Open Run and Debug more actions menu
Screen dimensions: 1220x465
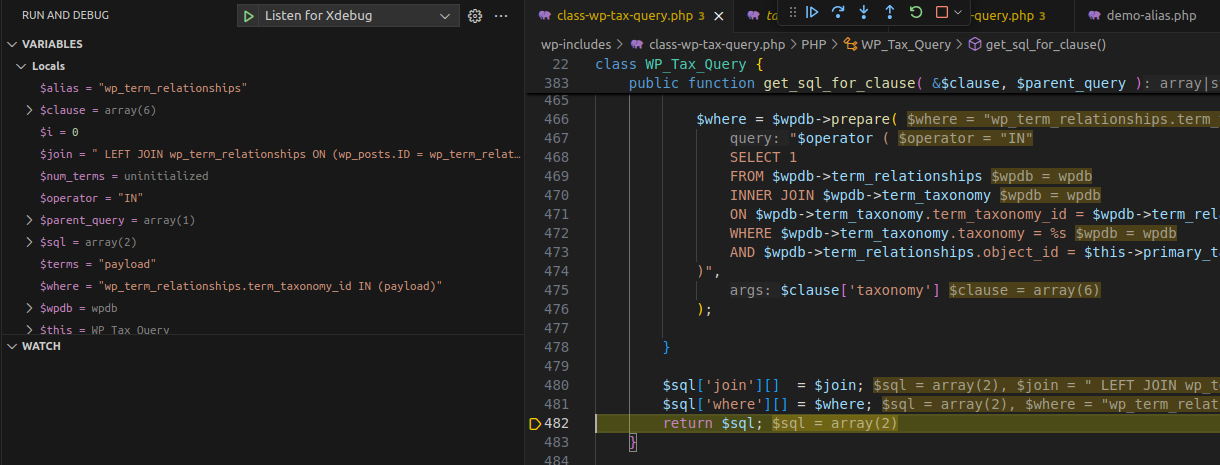tap(502, 16)
